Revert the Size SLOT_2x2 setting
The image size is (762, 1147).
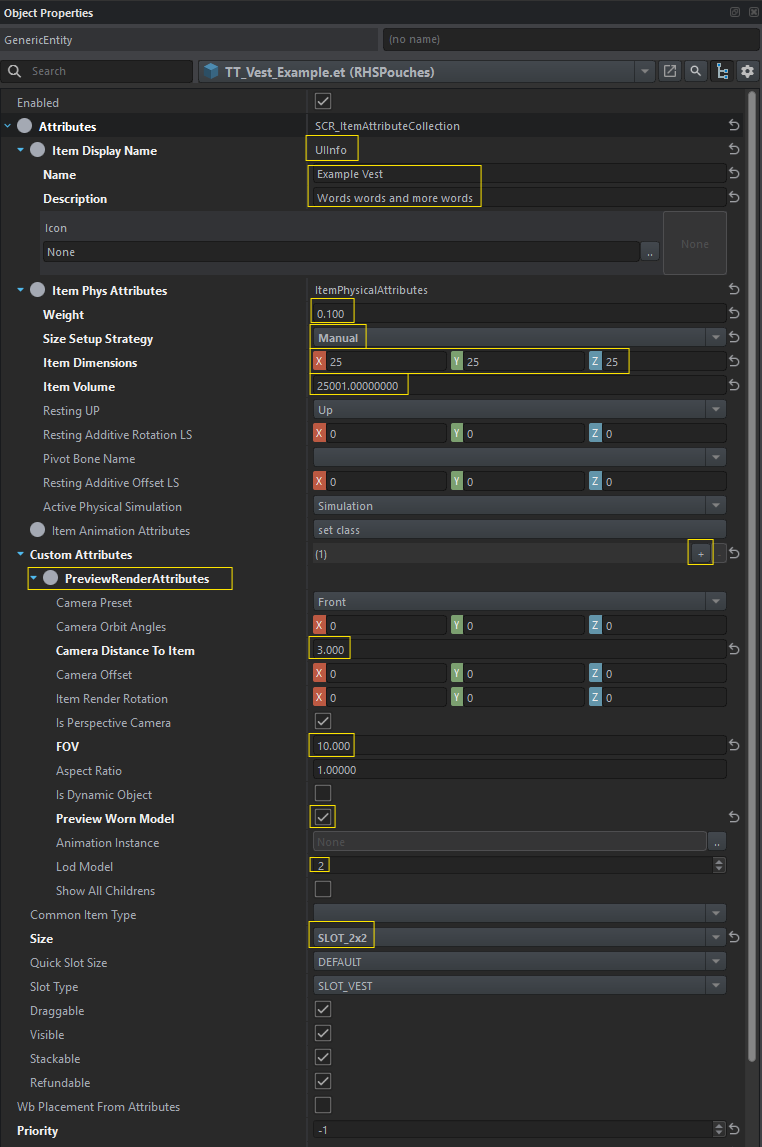734,939
